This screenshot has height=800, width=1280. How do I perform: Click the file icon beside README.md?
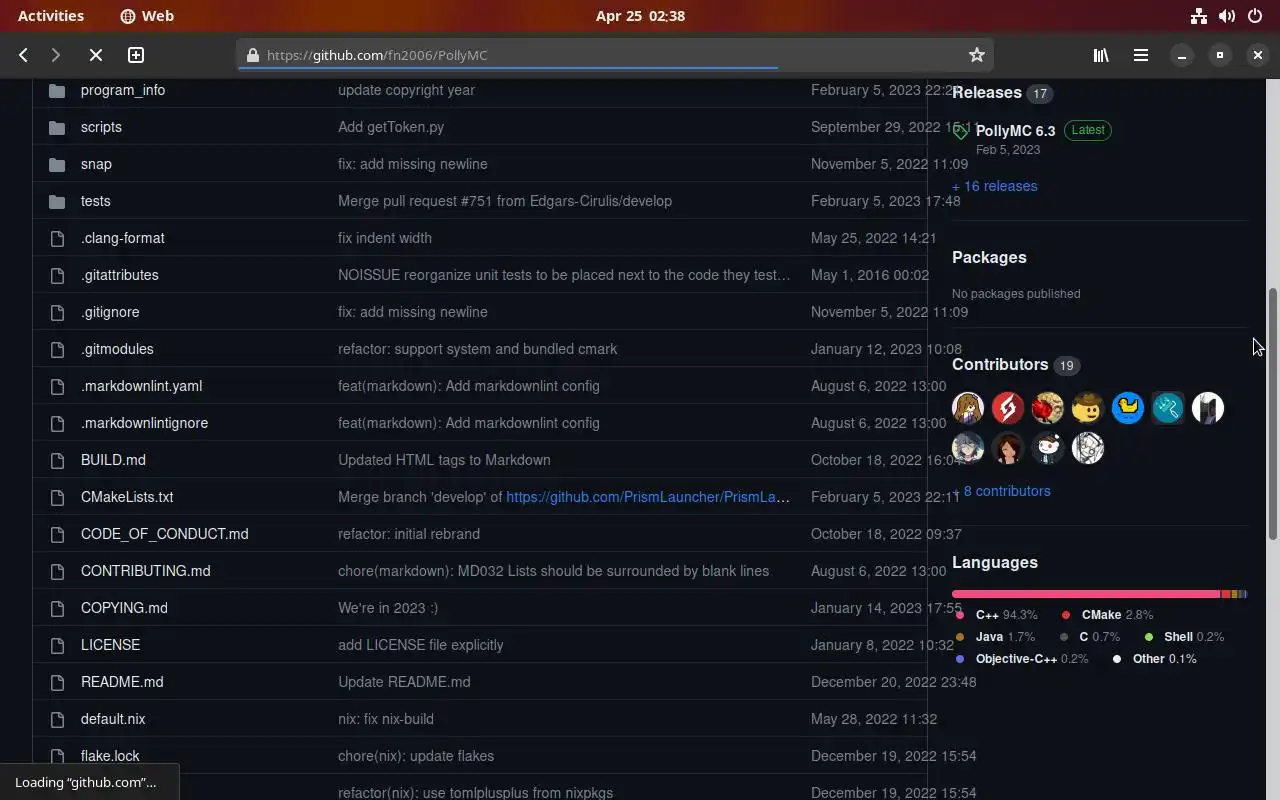pos(57,682)
